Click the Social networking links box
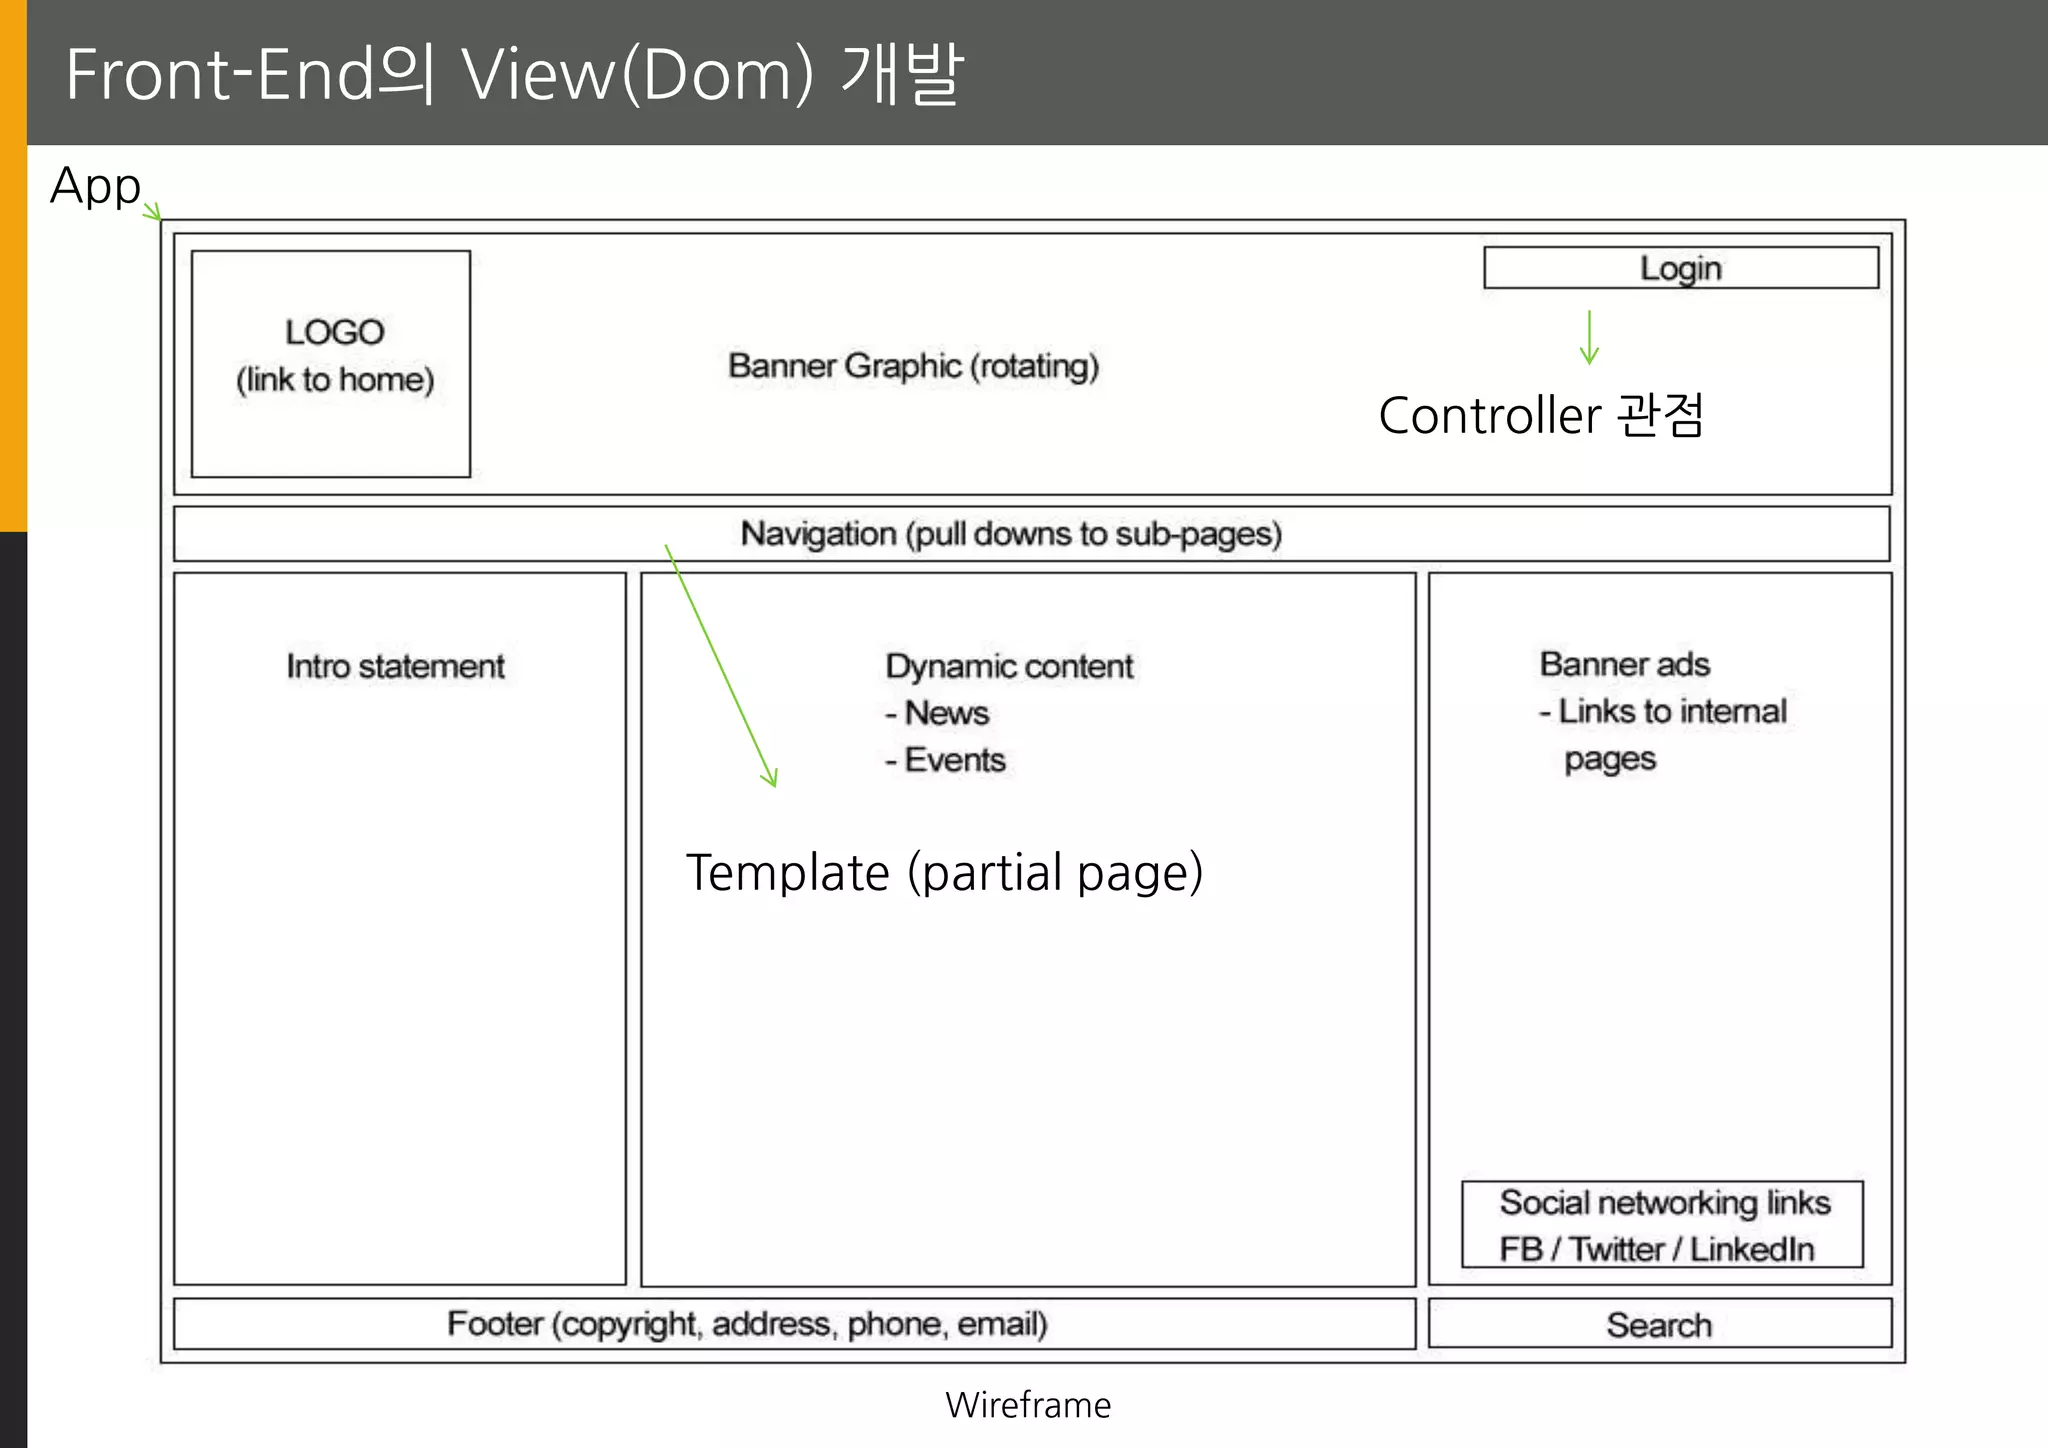Screen dimensions: 2048x1448 pos(1662,1225)
